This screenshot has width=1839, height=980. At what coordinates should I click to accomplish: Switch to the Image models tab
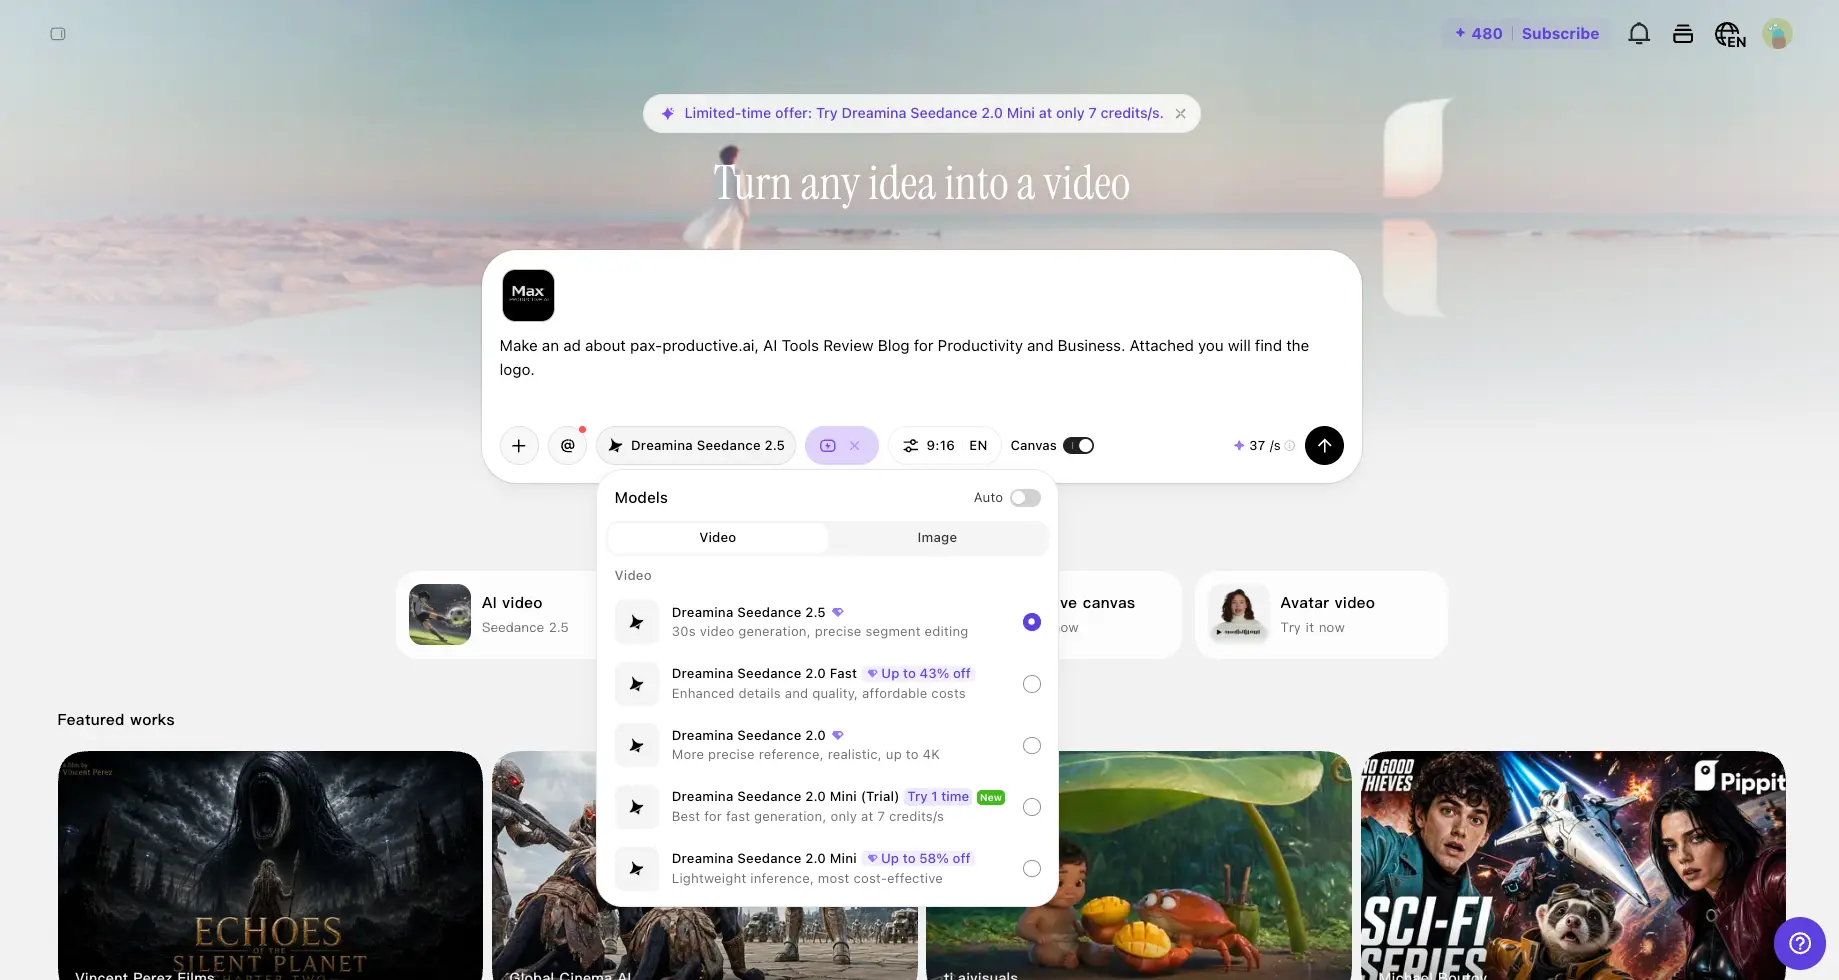937,538
